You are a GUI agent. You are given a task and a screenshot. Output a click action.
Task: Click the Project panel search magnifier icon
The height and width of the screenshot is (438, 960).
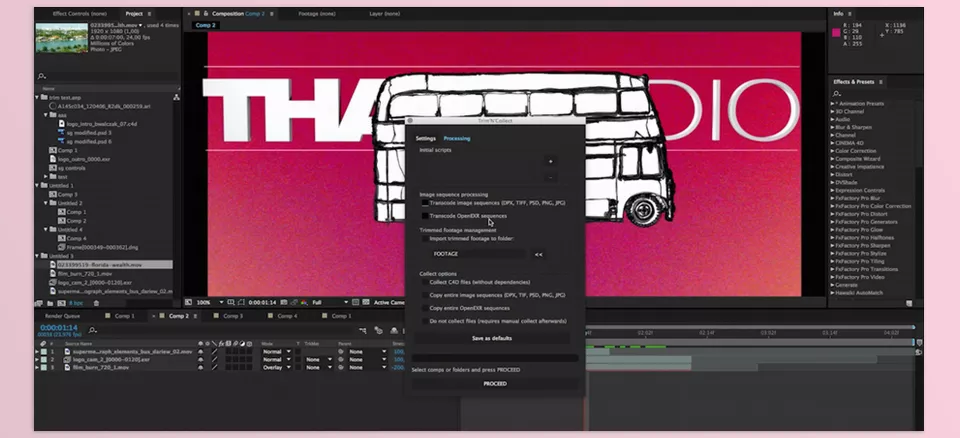click(42, 77)
